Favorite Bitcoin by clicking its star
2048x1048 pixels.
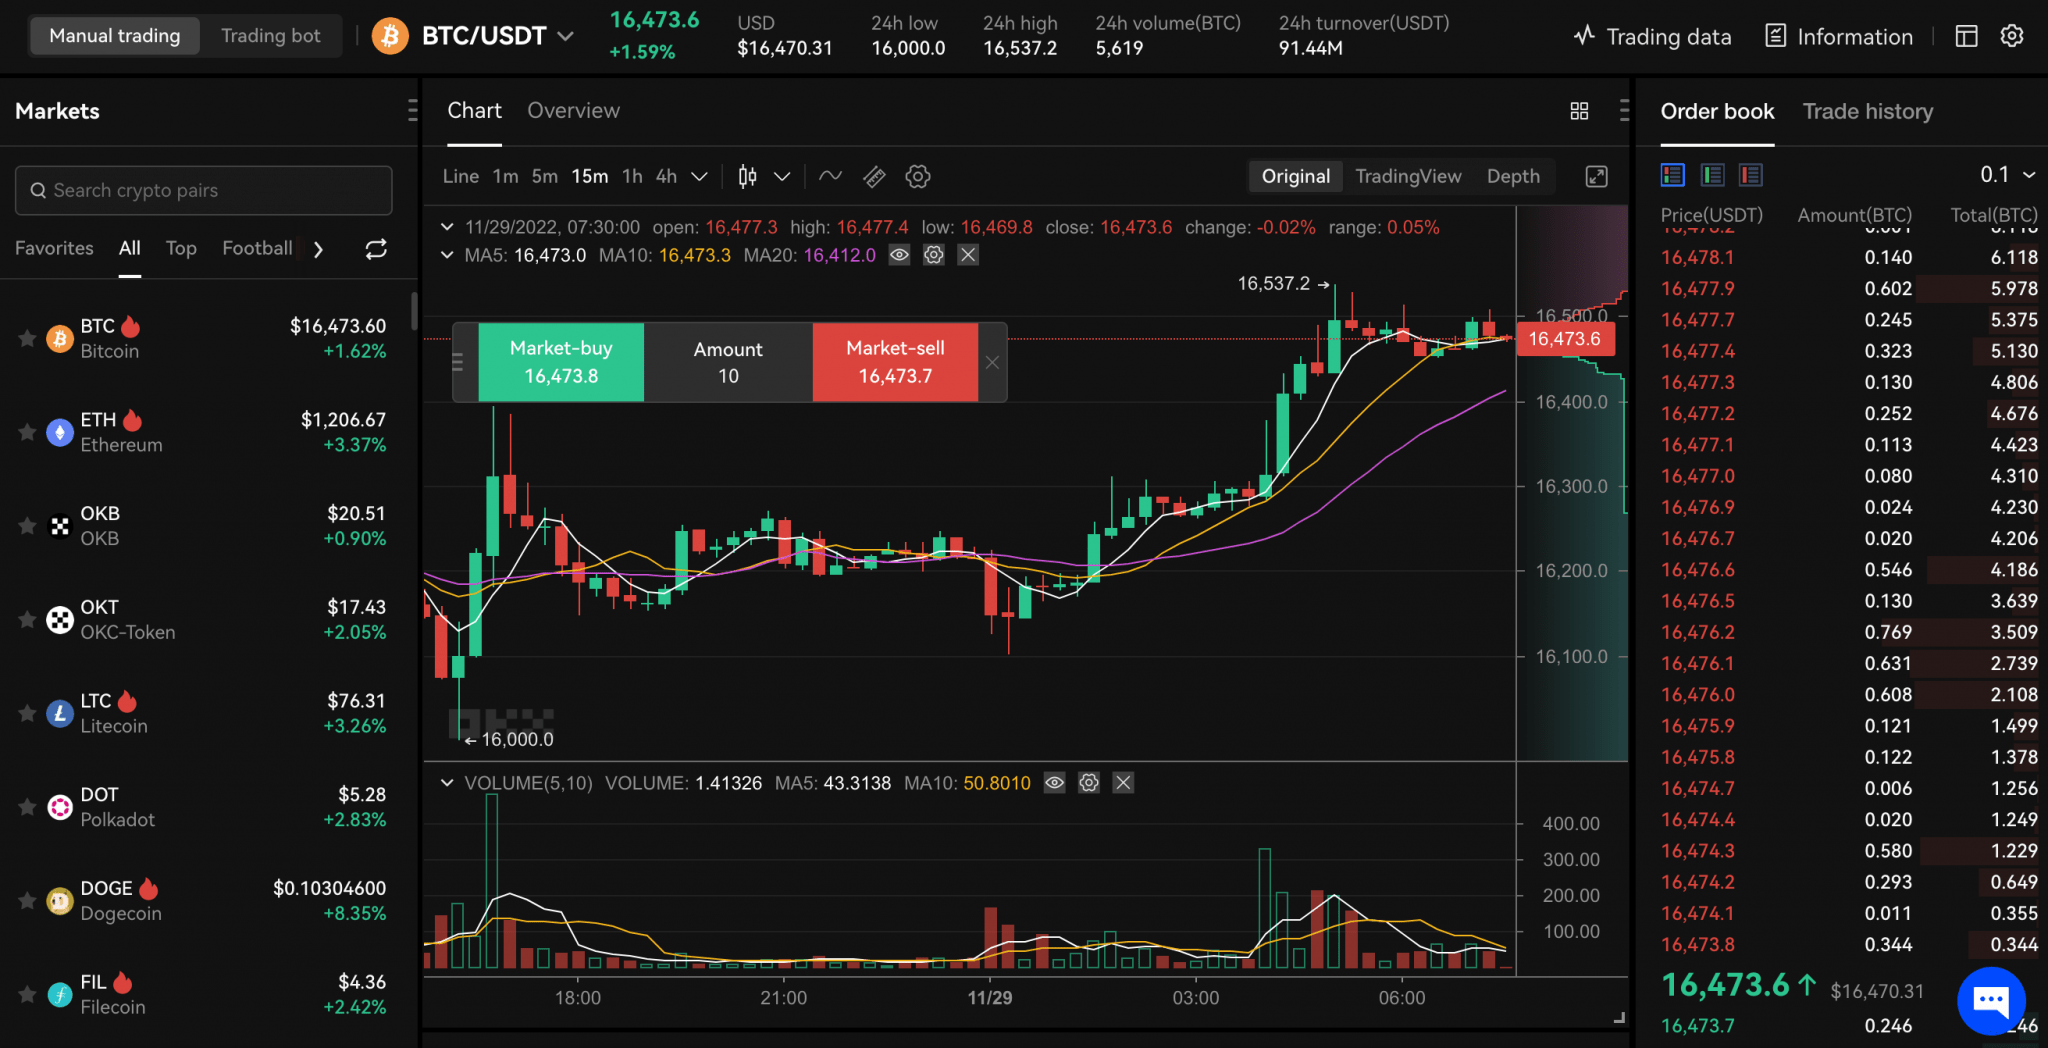(27, 338)
